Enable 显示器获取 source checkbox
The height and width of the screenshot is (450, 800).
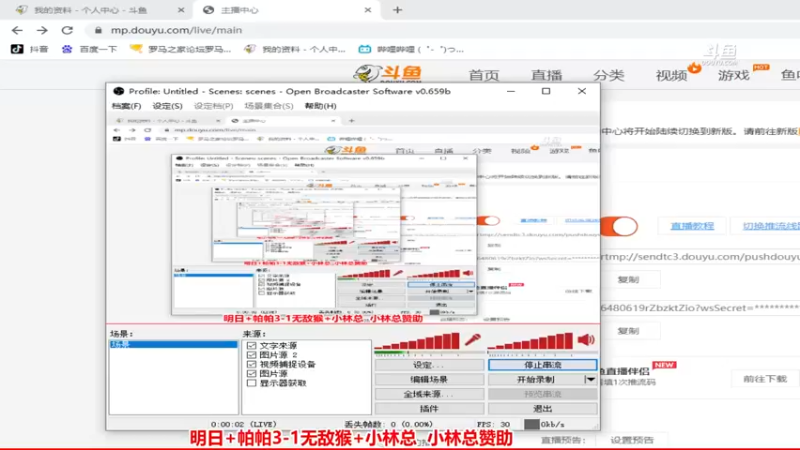tap(252, 383)
